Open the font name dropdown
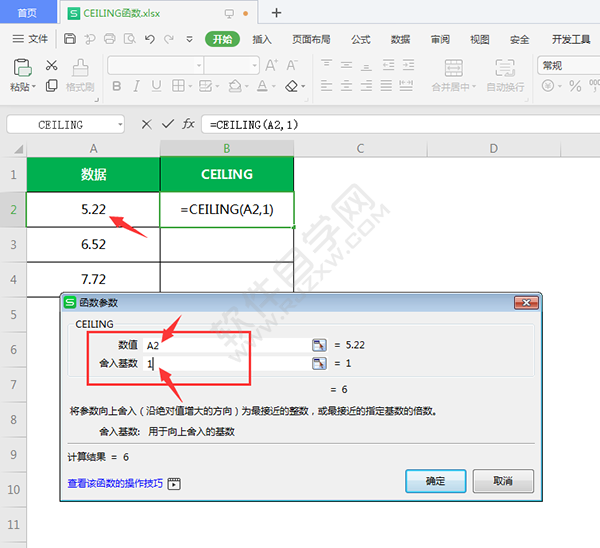The height and width of the screenshot is (548, 600). point(199,65)
